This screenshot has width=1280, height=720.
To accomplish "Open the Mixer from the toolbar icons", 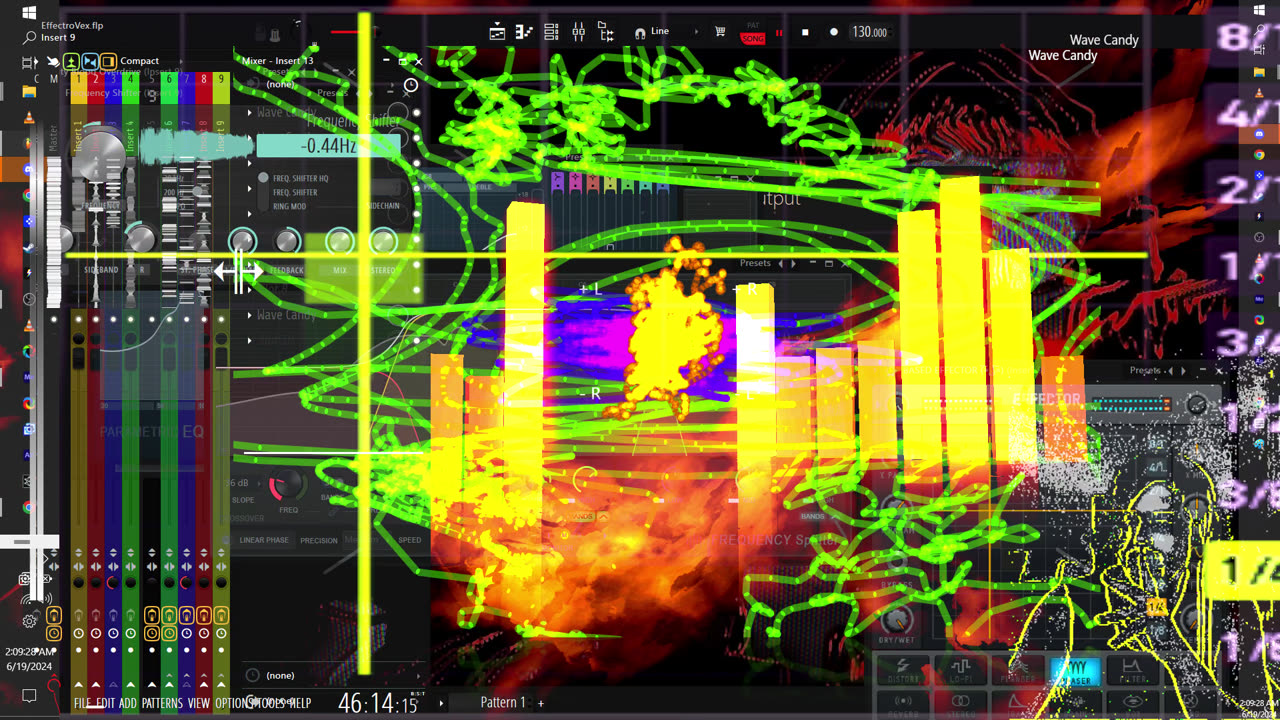I will [x=578, y=32].
